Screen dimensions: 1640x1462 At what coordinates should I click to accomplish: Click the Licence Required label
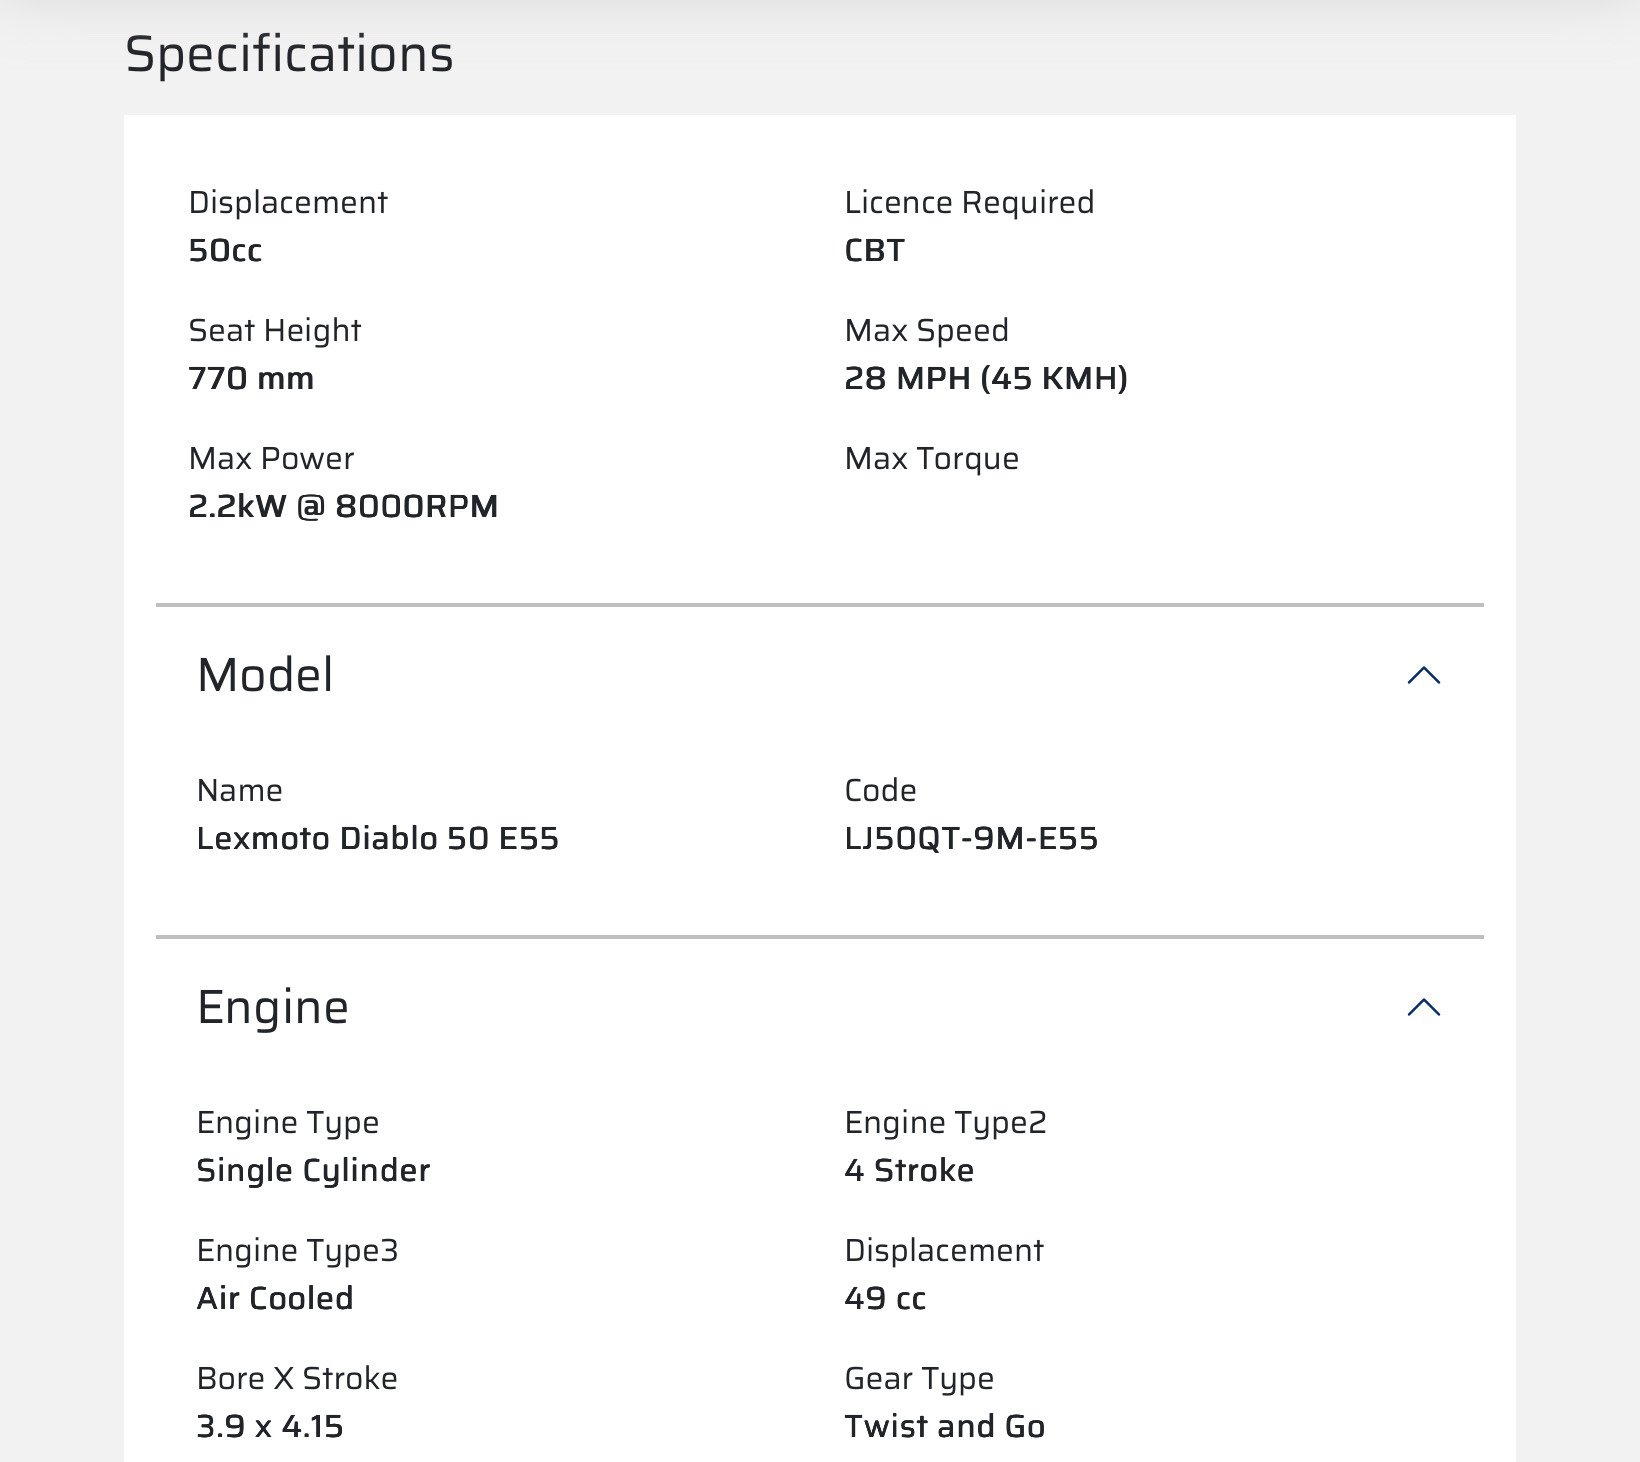tap(968, 202)
